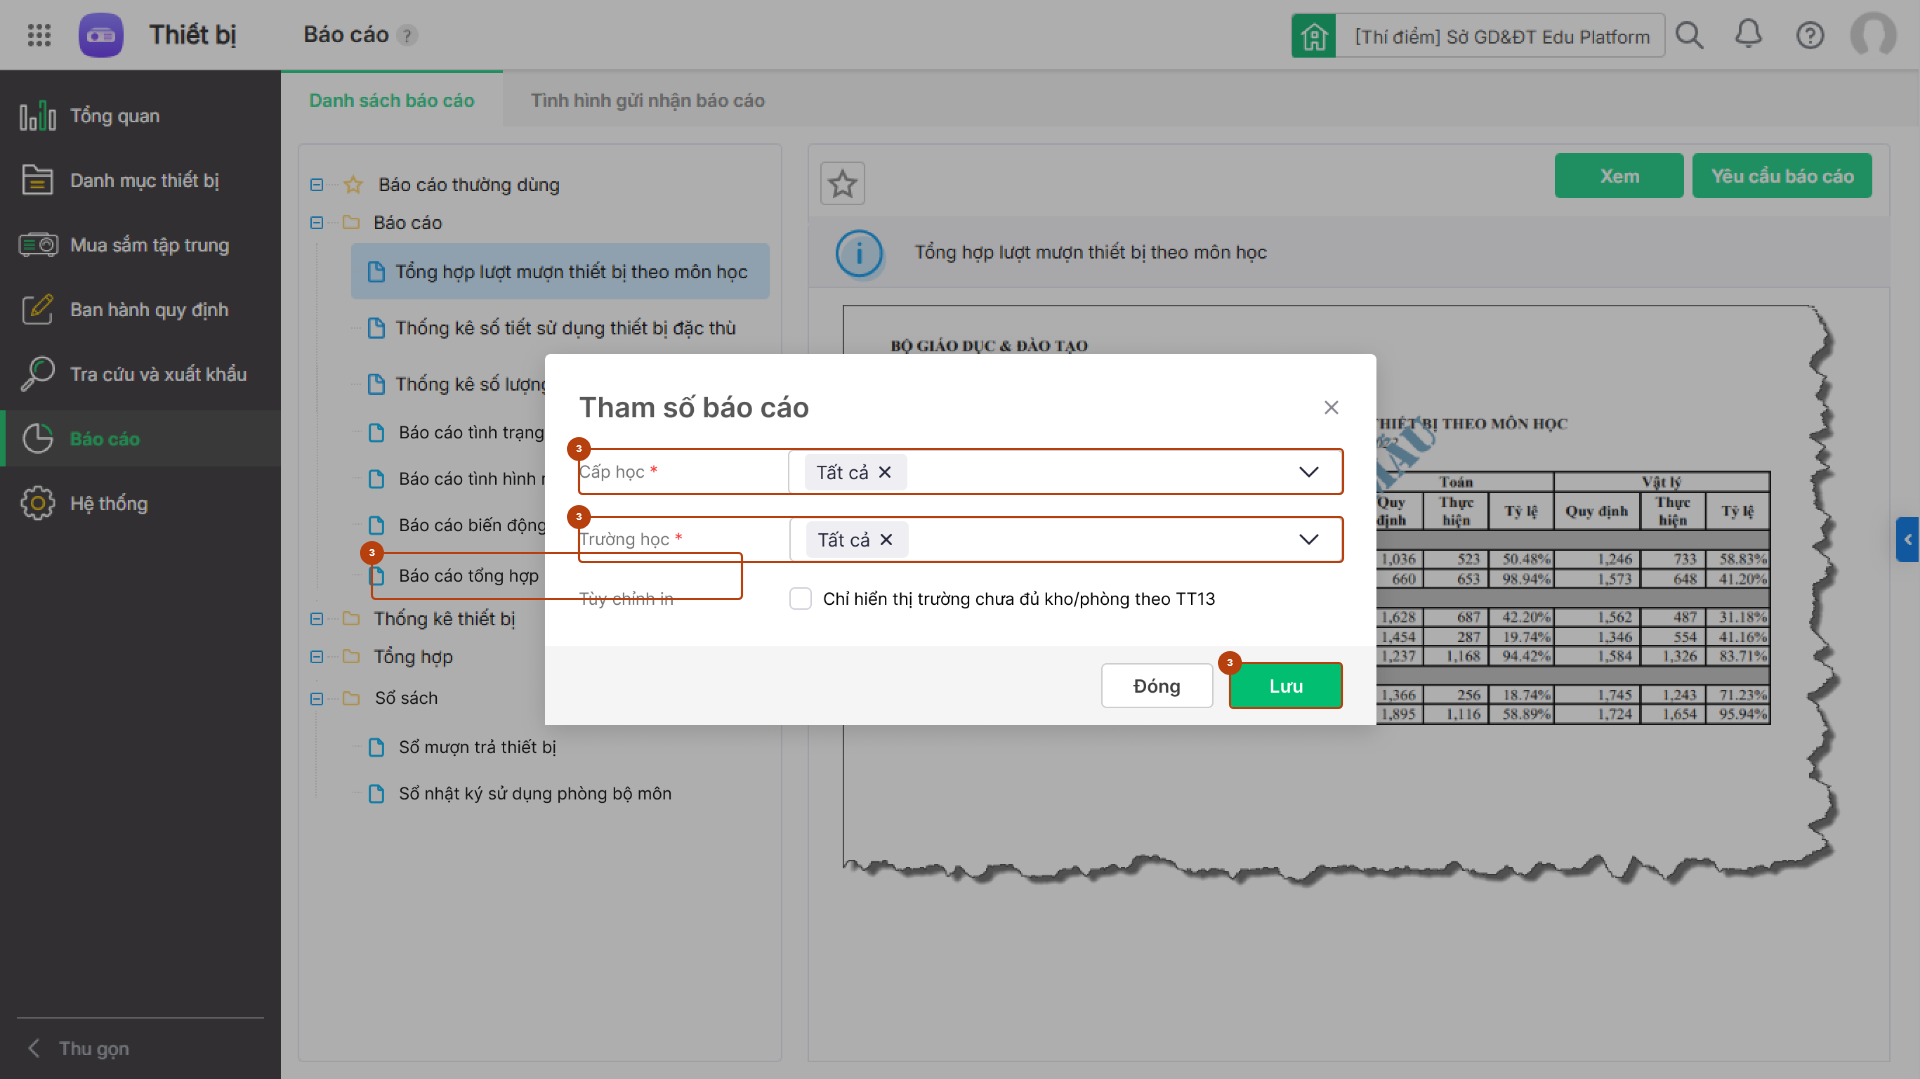Open the notifications bell

tap(1748, 35)
